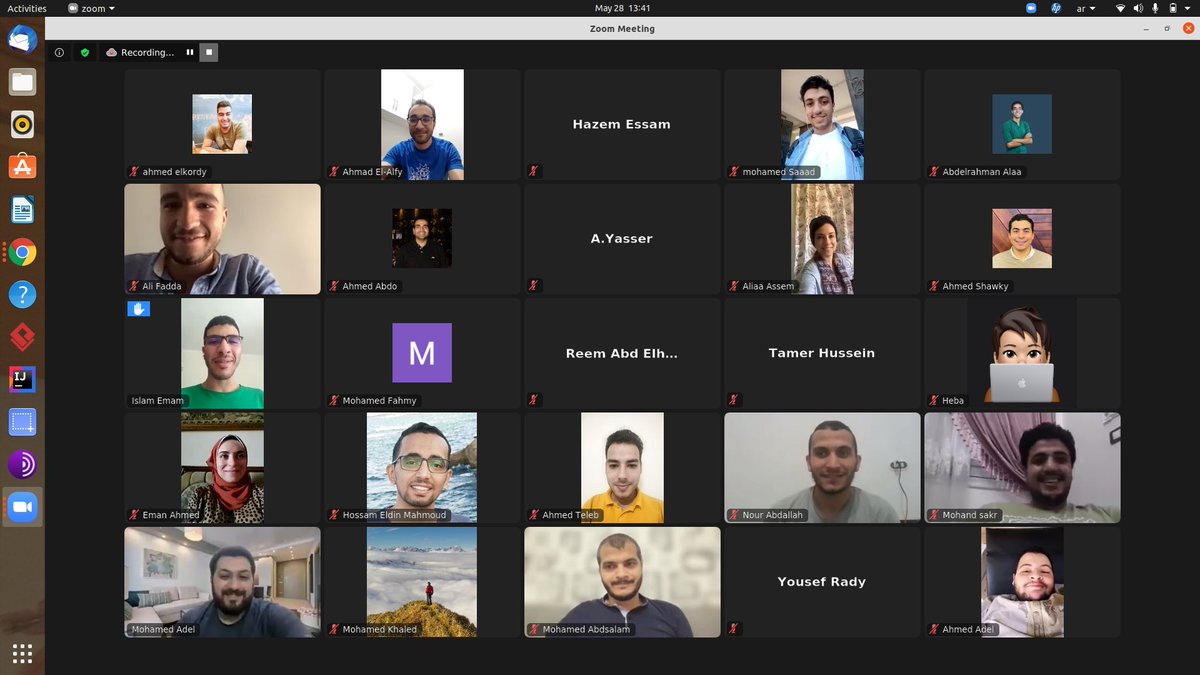Select Hossam Eldin Mahmoud's tile
This screenshot has width=1200, height=675.
click(422, 468)
